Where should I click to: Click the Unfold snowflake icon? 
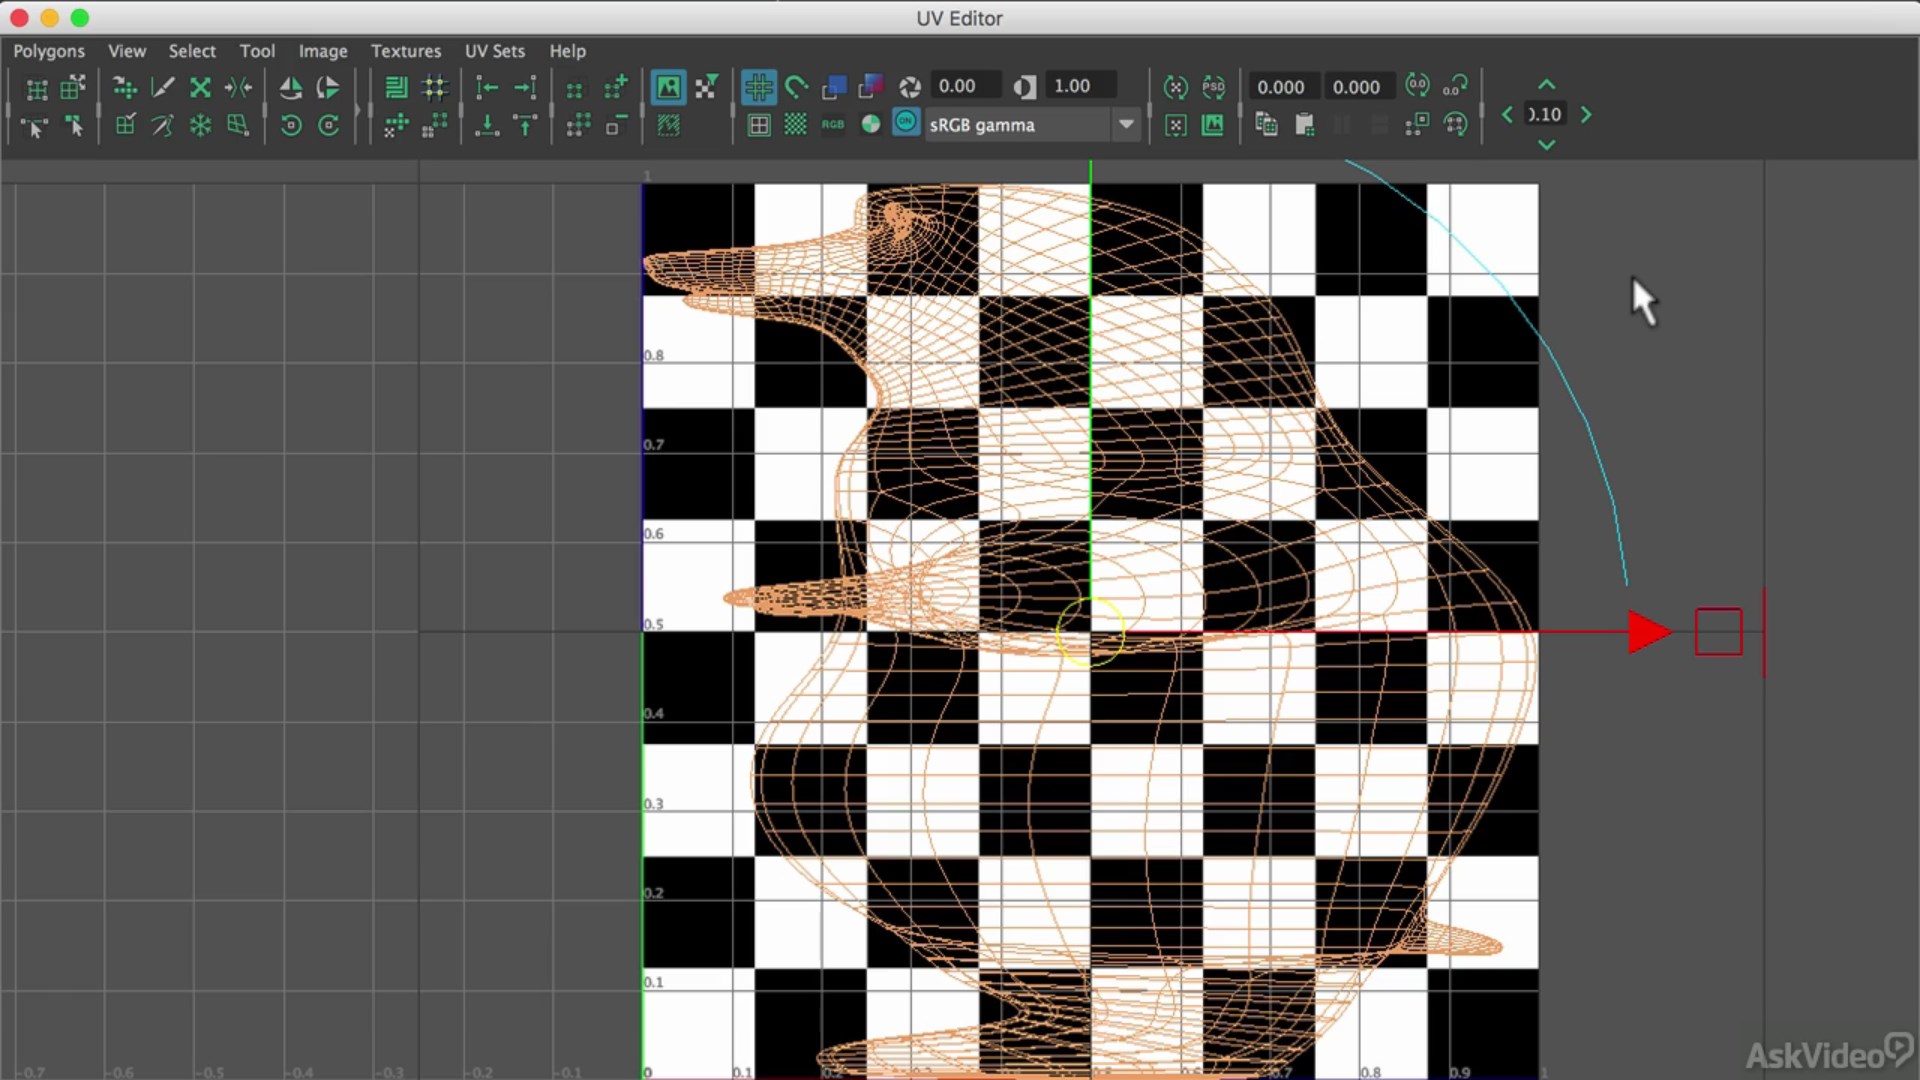click(201, 126)
